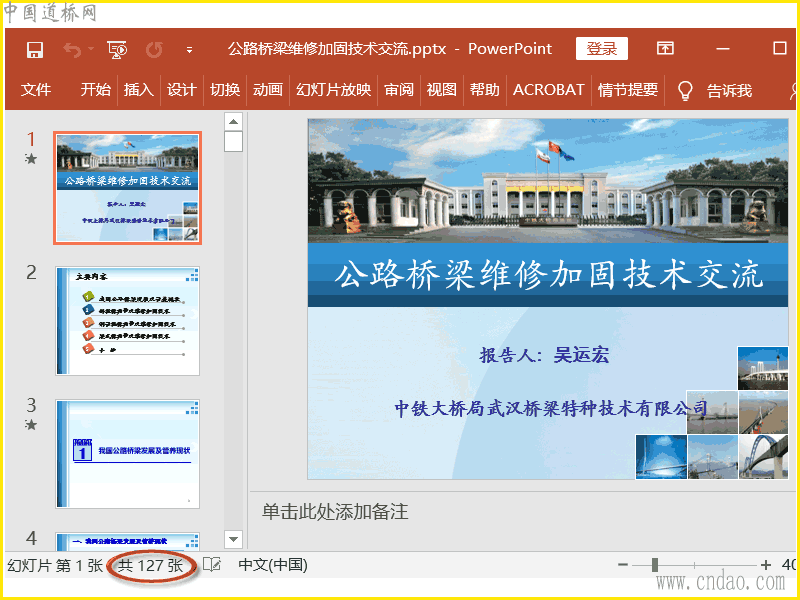Image resolution: width=800 pixels, height=600 pixels.
Task: Open the 帮助 tab
Action: [484, 90]
